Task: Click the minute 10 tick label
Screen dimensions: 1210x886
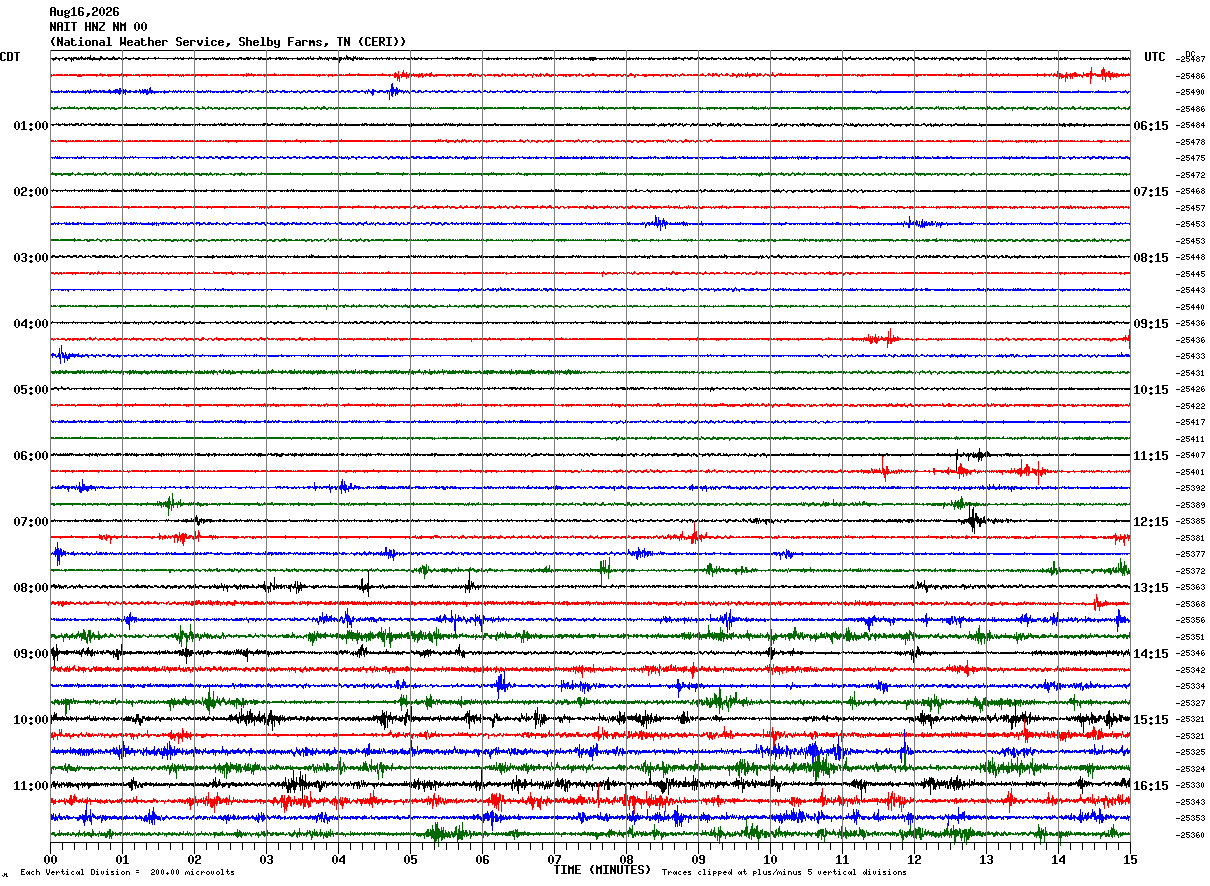Action: tap(770, 859)
